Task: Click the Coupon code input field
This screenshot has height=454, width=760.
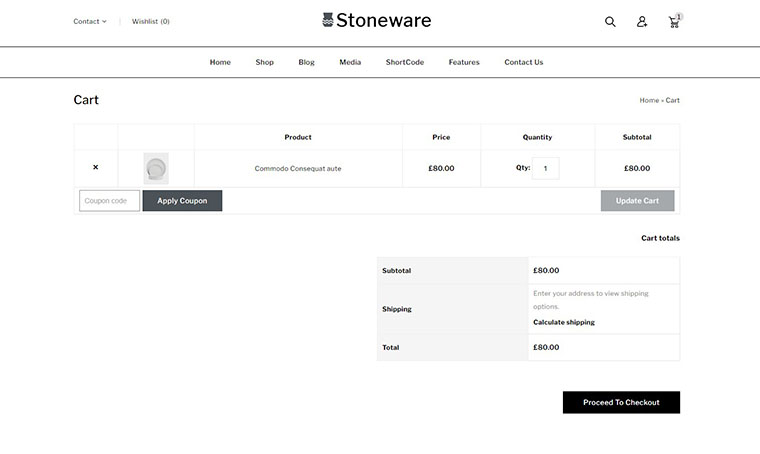Action: tap(110, 201)
